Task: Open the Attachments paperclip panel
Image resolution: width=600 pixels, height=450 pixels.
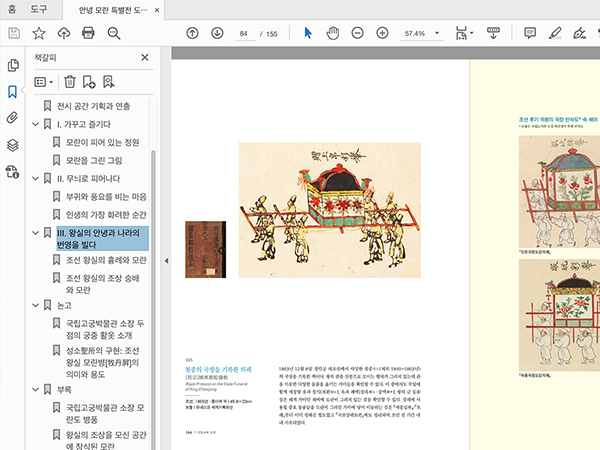Action: click(13, 118)
